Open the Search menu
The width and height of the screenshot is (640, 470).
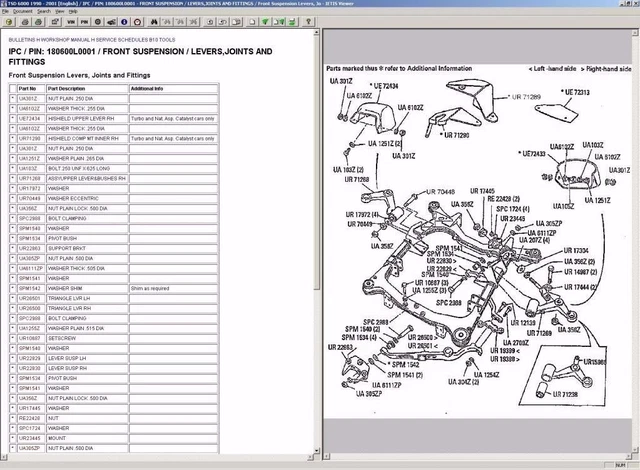point(44,11)
